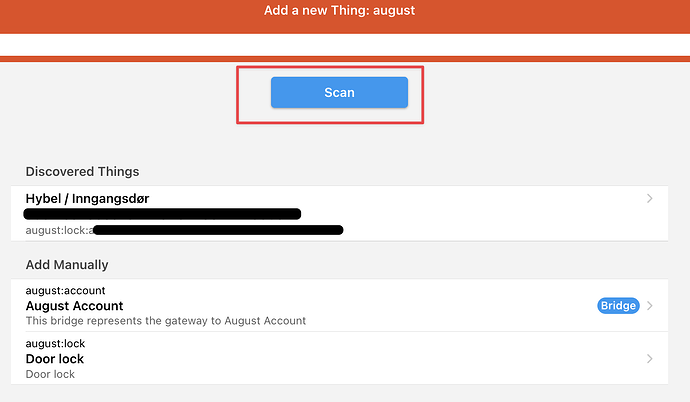Click the "Add a new Thing: august" title

pos(339,10)
